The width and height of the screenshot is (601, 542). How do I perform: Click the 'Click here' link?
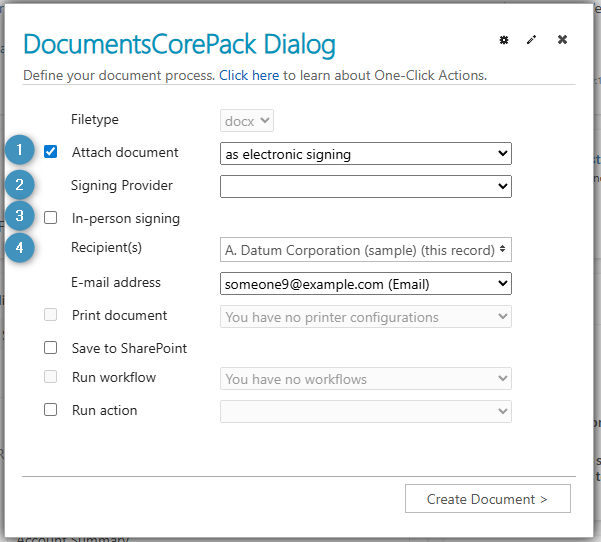(249, 76)
